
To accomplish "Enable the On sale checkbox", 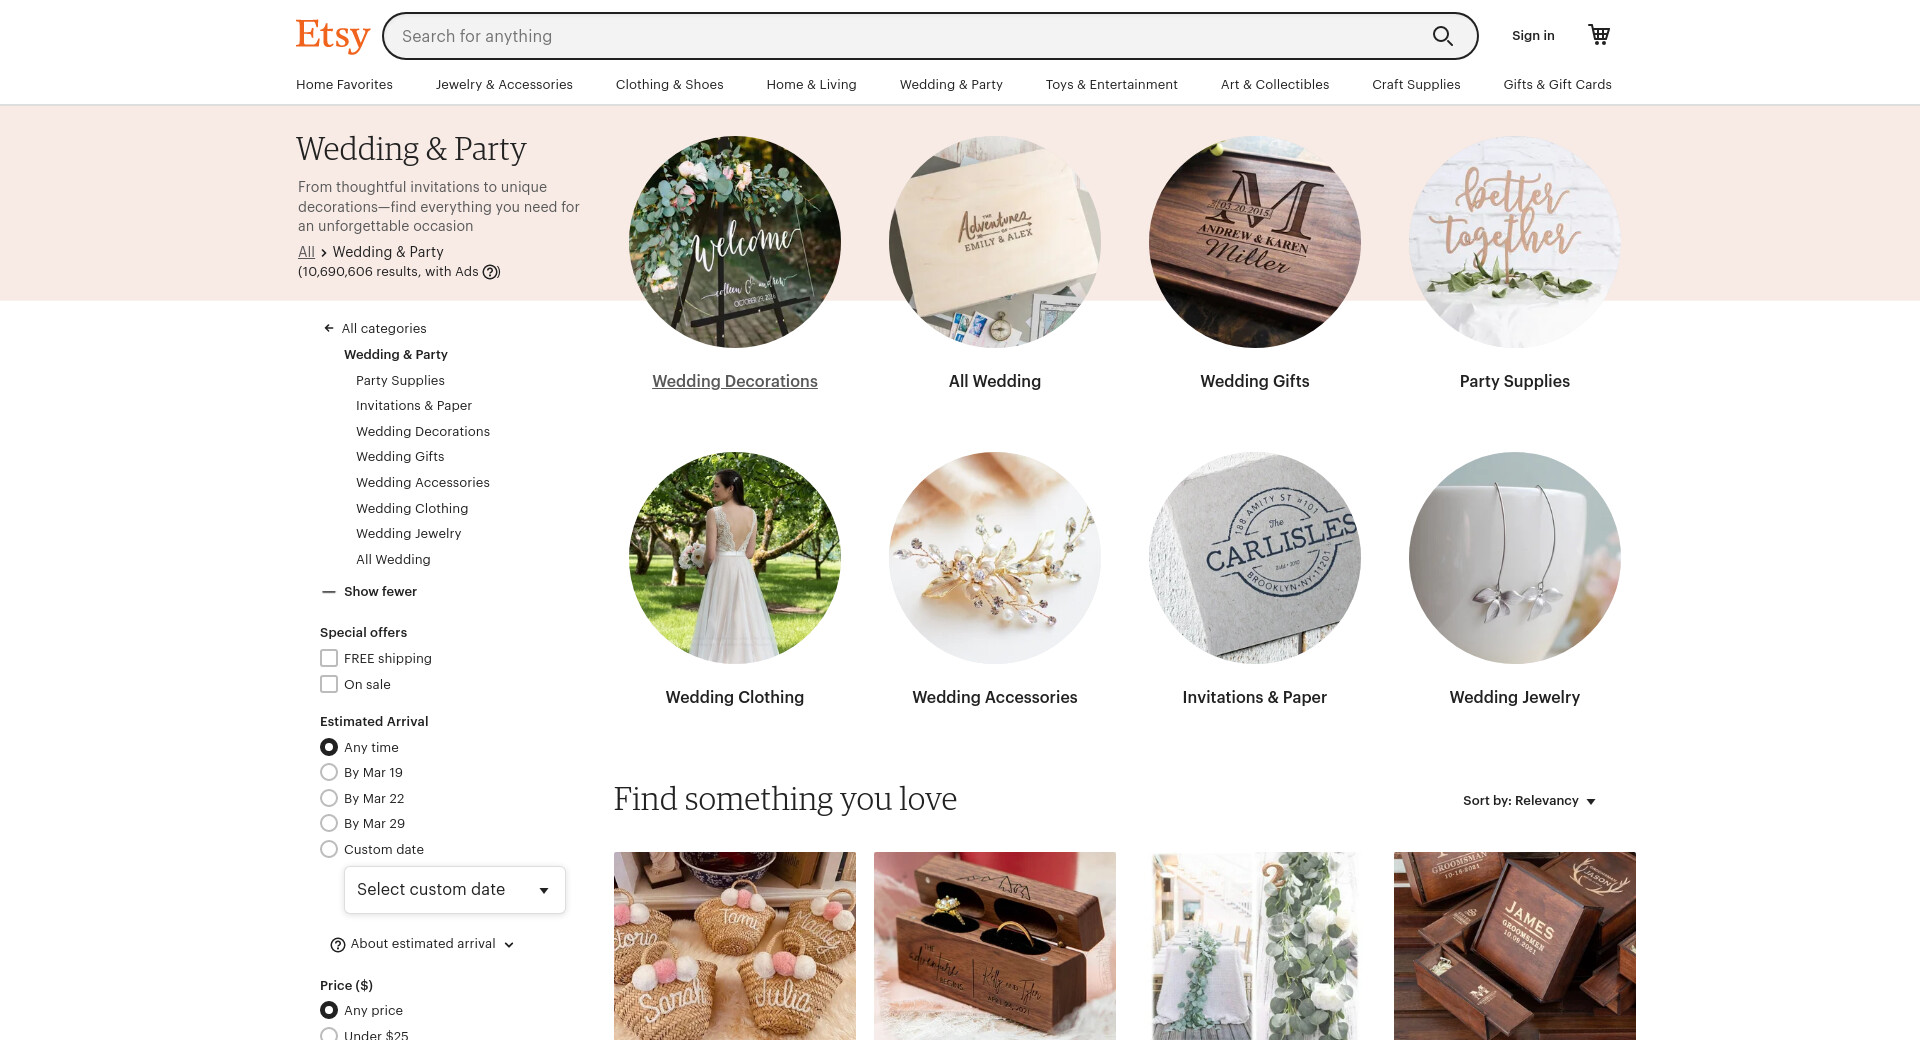I will point(329,684).
